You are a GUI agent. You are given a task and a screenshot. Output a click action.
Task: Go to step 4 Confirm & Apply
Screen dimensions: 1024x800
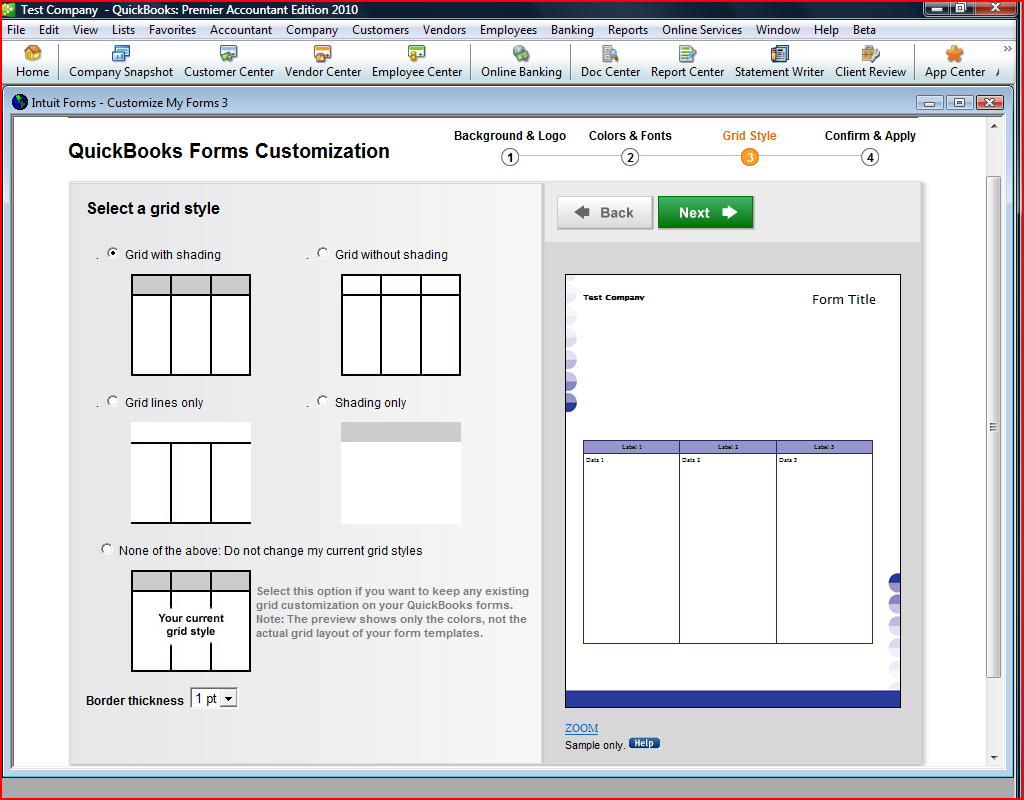click(870, 157)
